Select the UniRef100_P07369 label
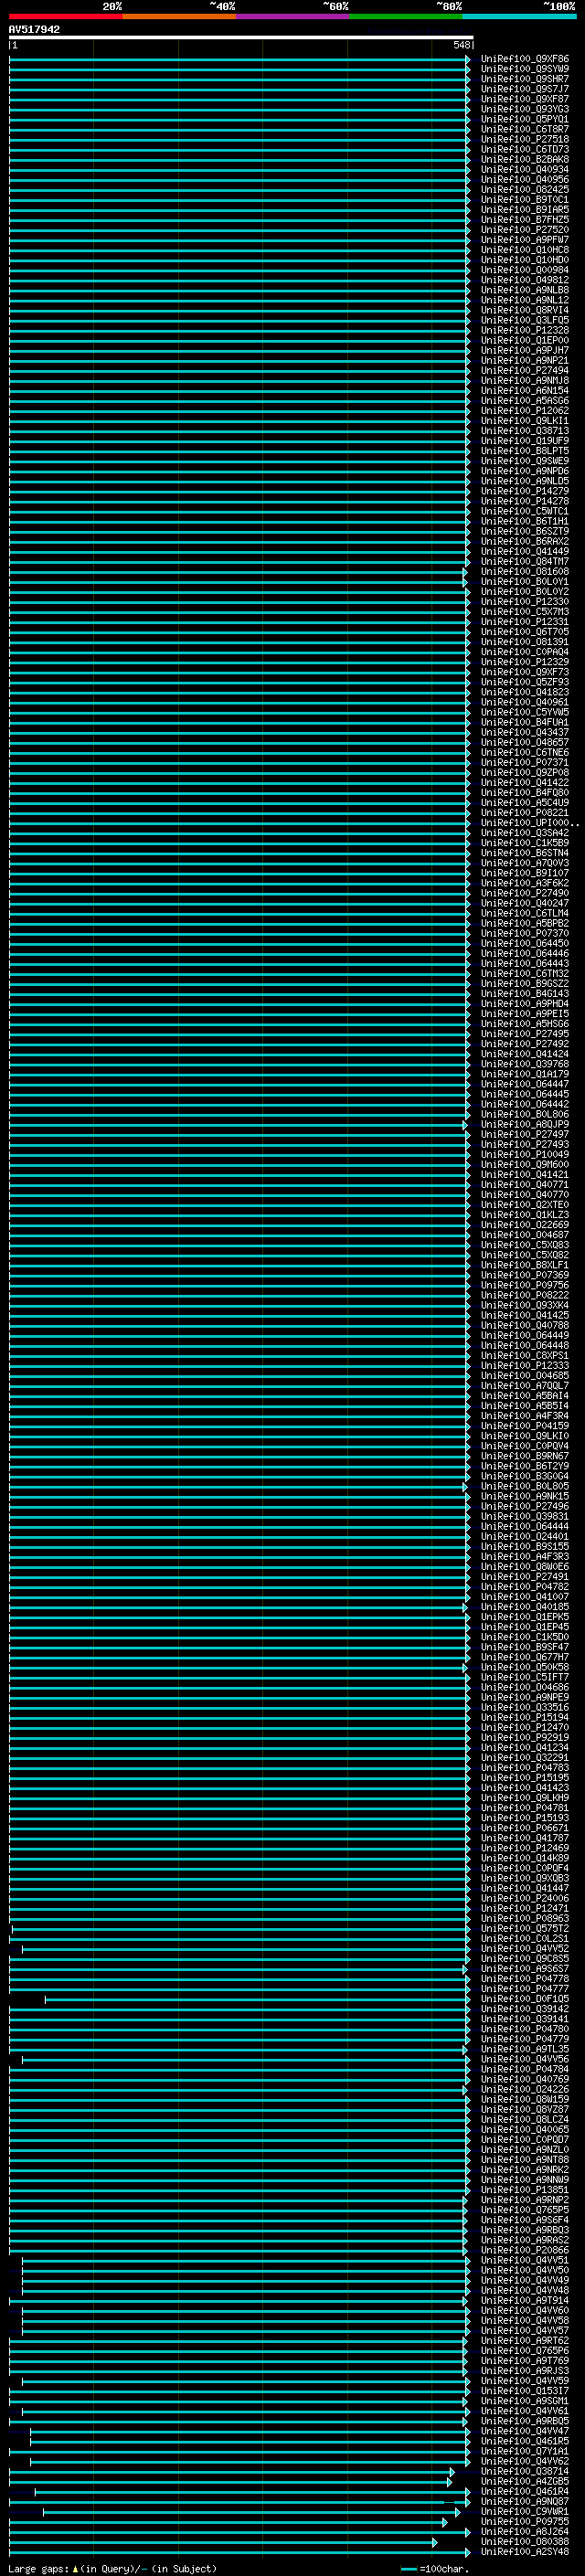 coord(525,1275)
